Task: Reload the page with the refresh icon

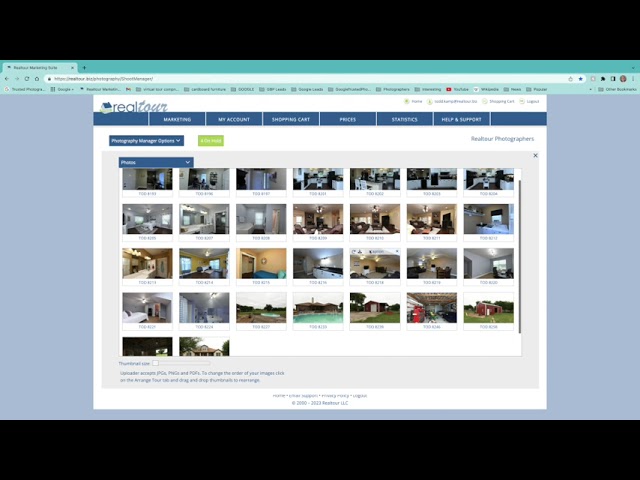Action: 27,79
